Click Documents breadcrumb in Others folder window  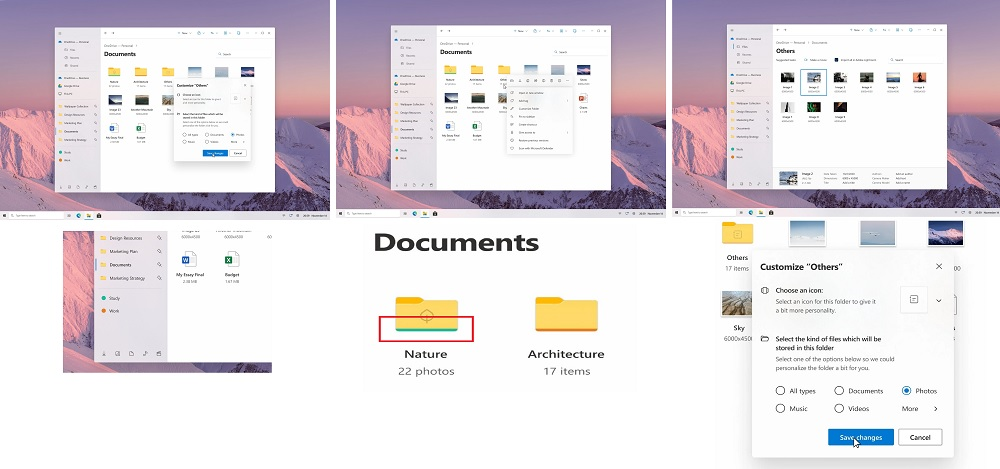point(819,42)
